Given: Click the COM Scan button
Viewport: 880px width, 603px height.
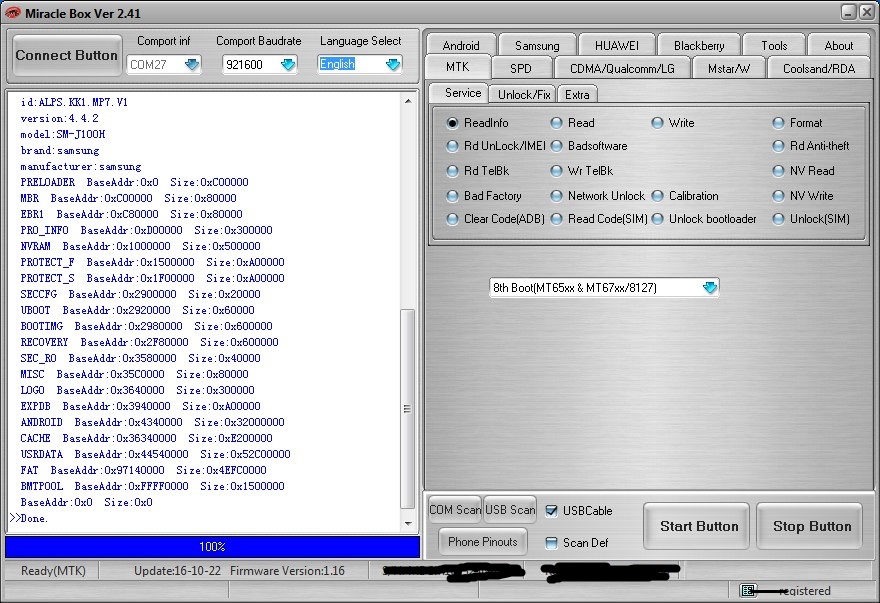Looking at the screenshot, I should (455, 509).
